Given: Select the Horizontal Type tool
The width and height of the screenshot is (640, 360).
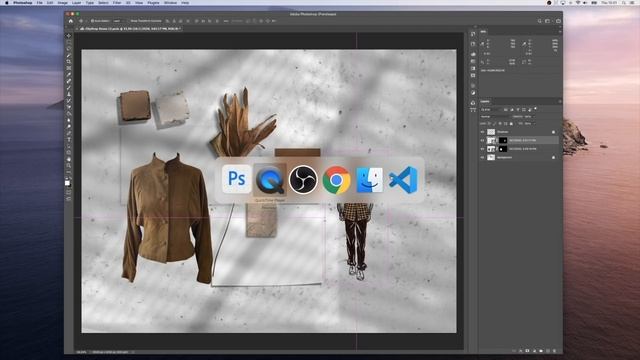Looking at the screenshot, I should [x=69, y=139].
